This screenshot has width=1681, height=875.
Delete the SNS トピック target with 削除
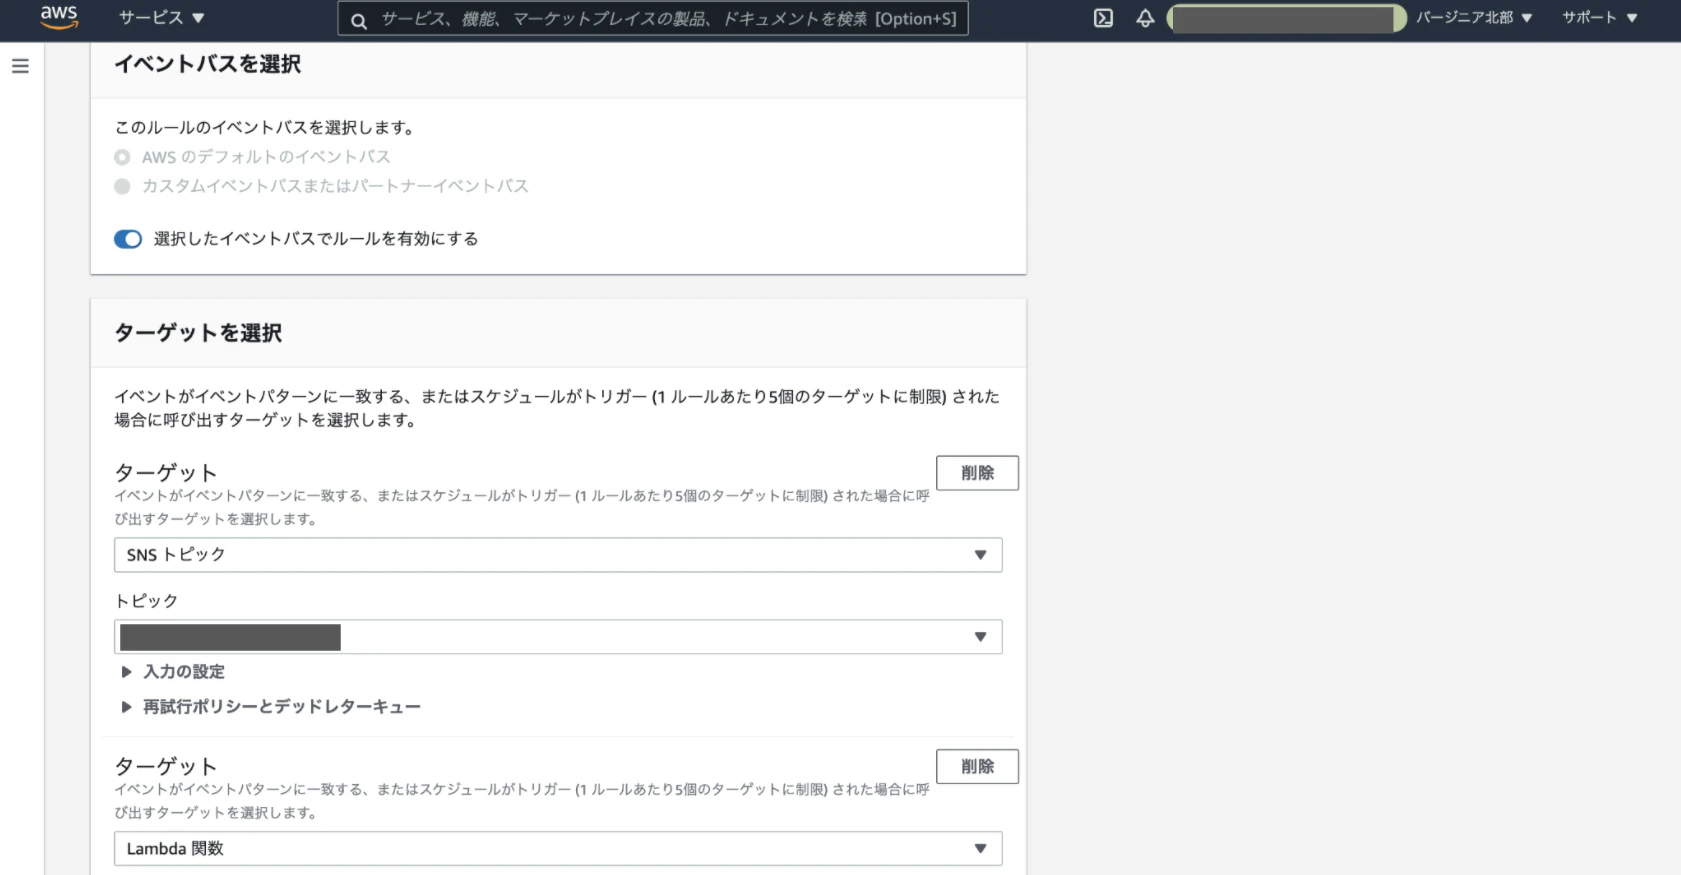(x=977, y=473)
